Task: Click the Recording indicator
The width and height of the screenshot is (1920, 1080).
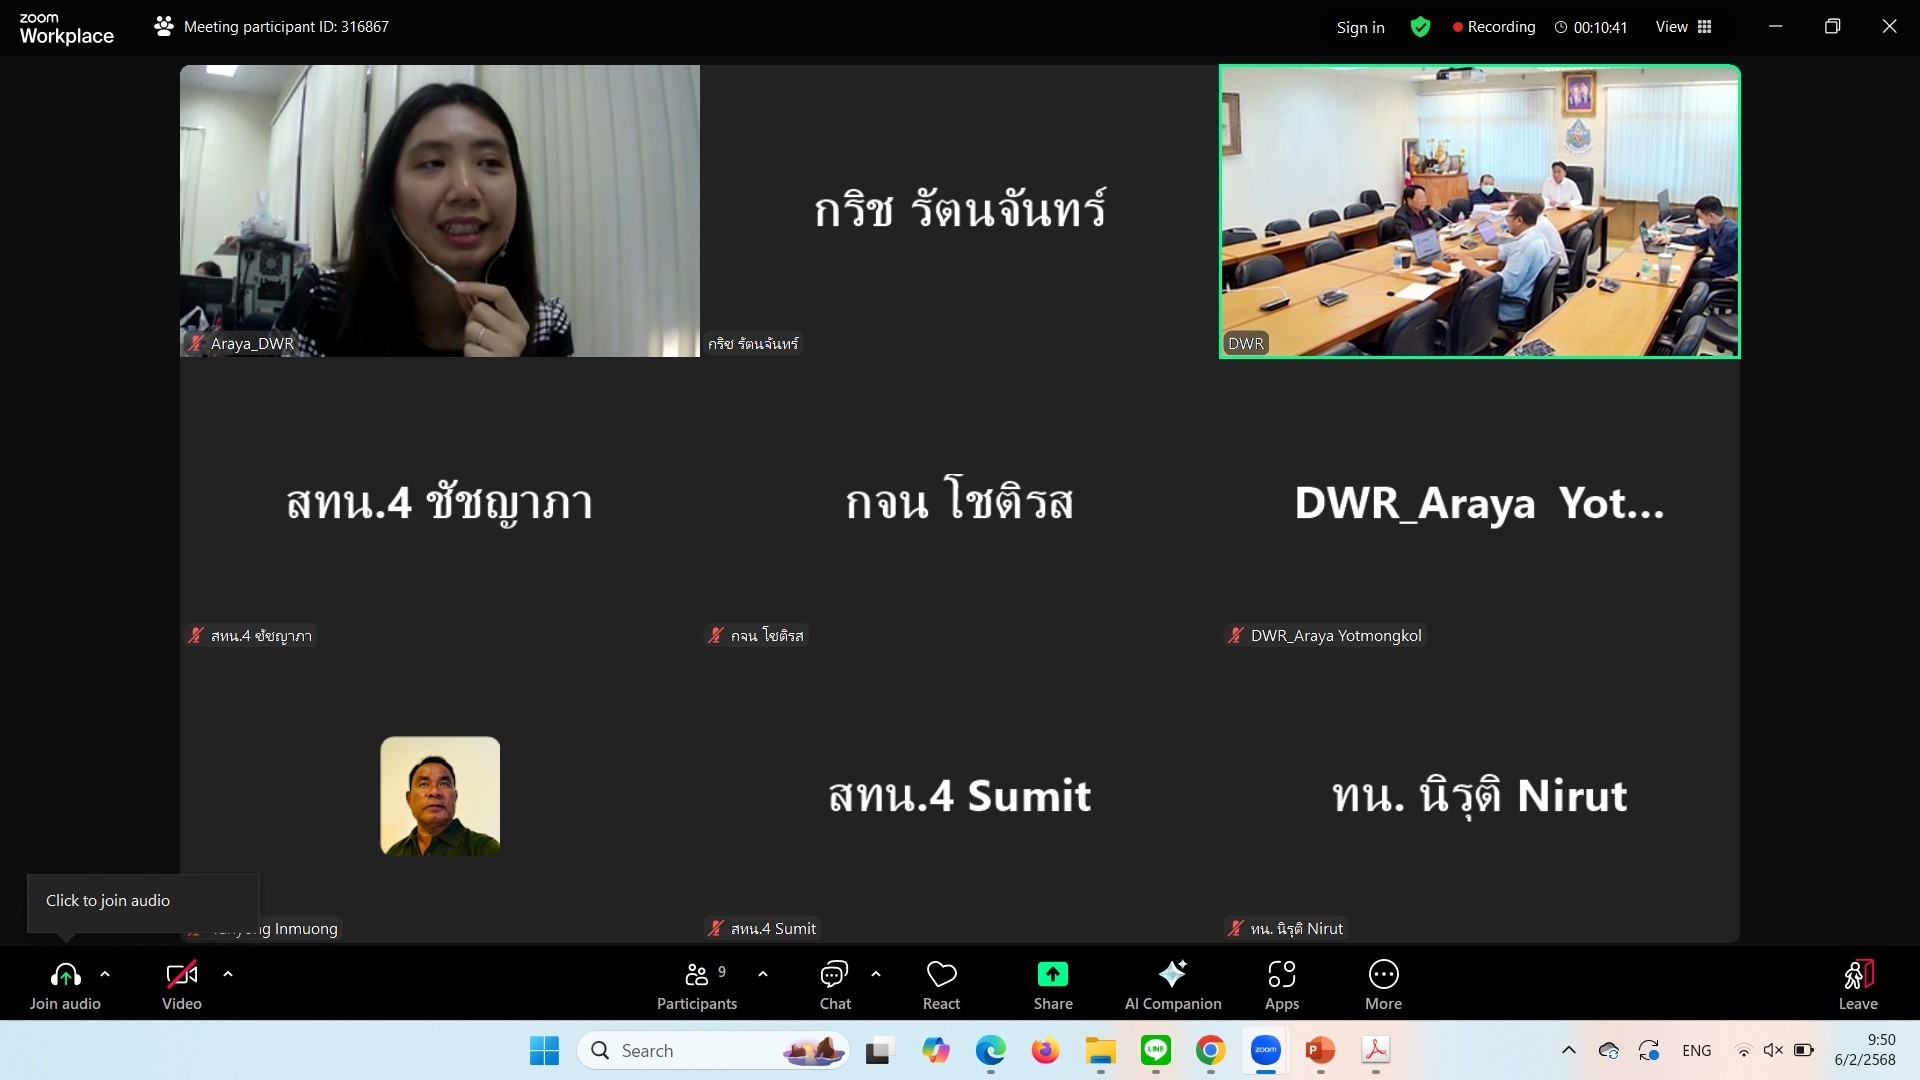Action: click(x=1494, y=27)
